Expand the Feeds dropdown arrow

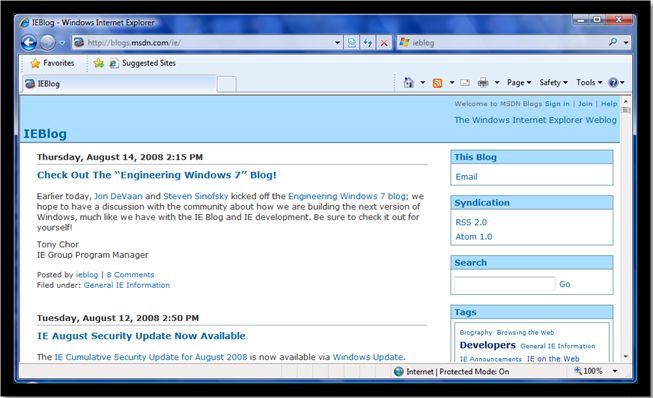(x=452, y=82)
